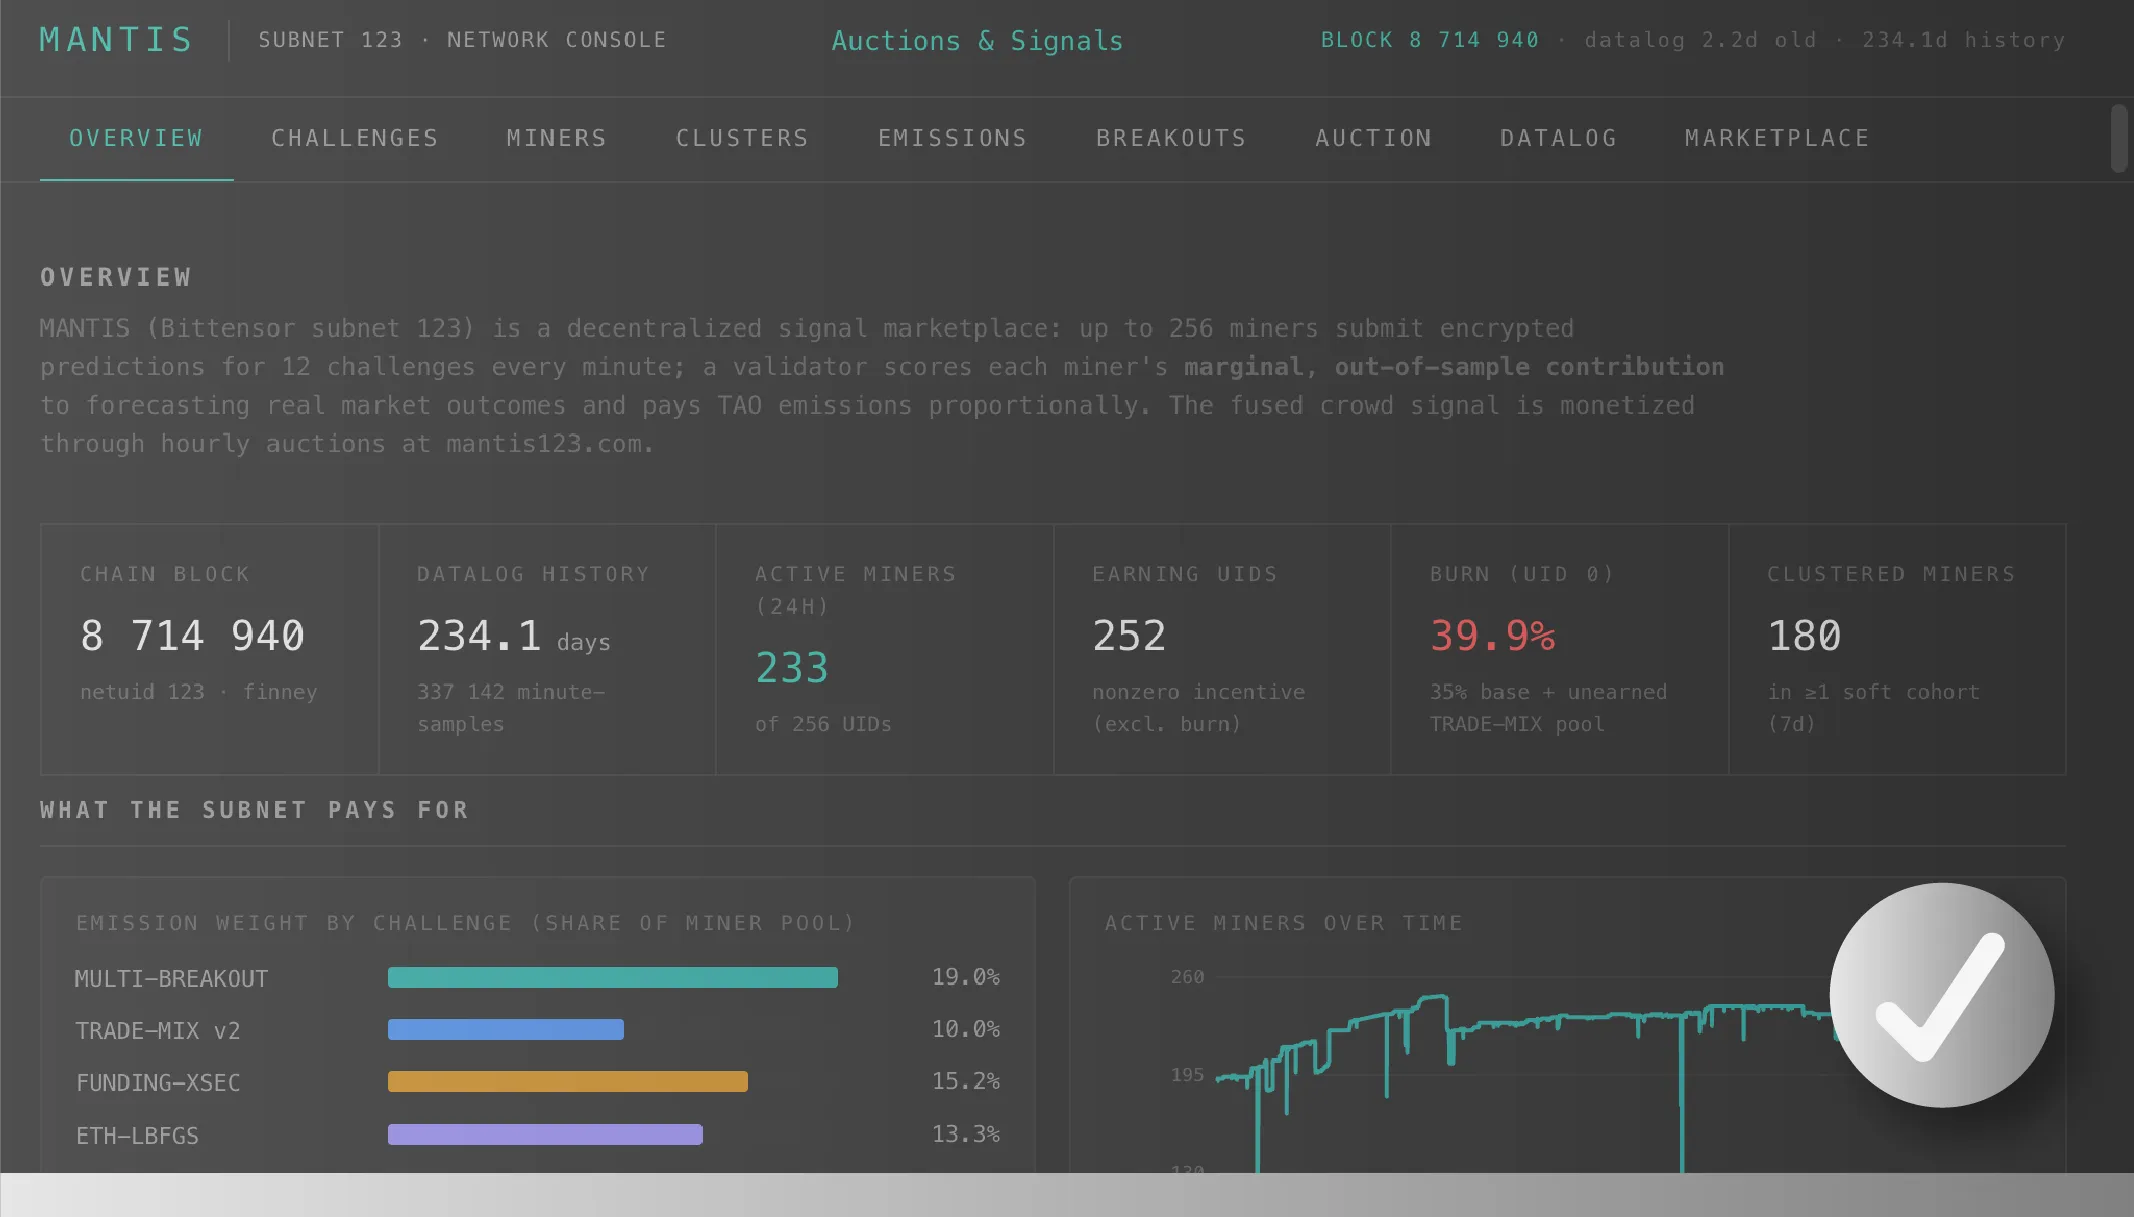This screenshot has width=2134, height=1217.
Task: Click the 15.2% emission weight value
Action: tap(966, 1081)
